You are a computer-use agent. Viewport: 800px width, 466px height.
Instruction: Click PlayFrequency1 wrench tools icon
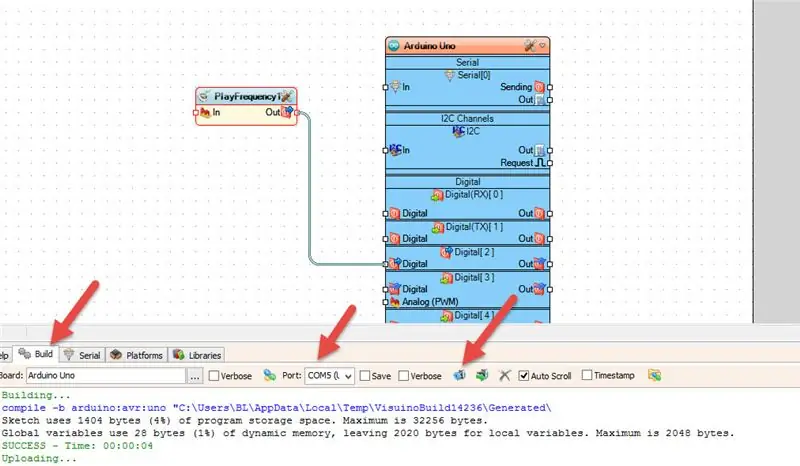[x=287, y=96]
